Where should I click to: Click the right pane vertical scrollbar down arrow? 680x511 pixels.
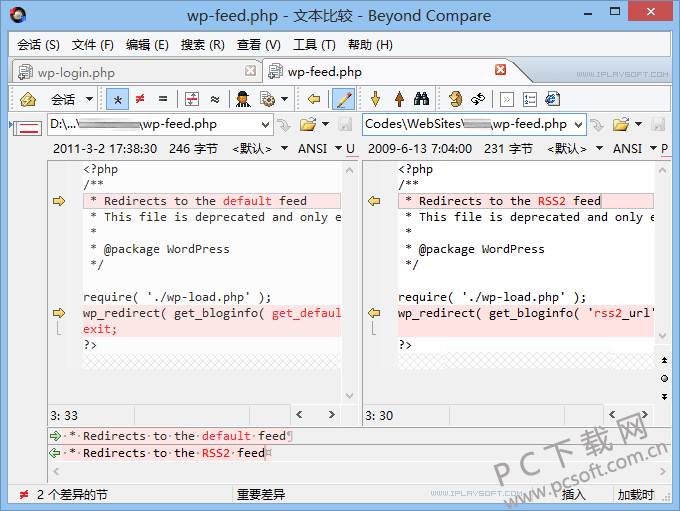(x=662, y=336)
